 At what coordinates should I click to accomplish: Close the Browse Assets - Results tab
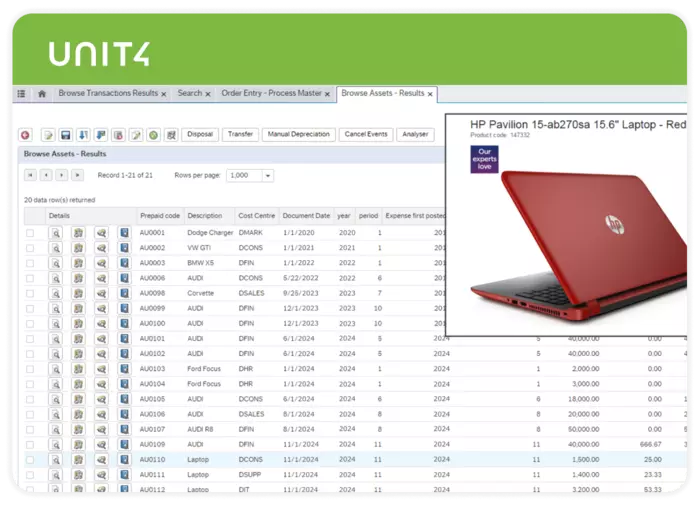click(430, 94)
